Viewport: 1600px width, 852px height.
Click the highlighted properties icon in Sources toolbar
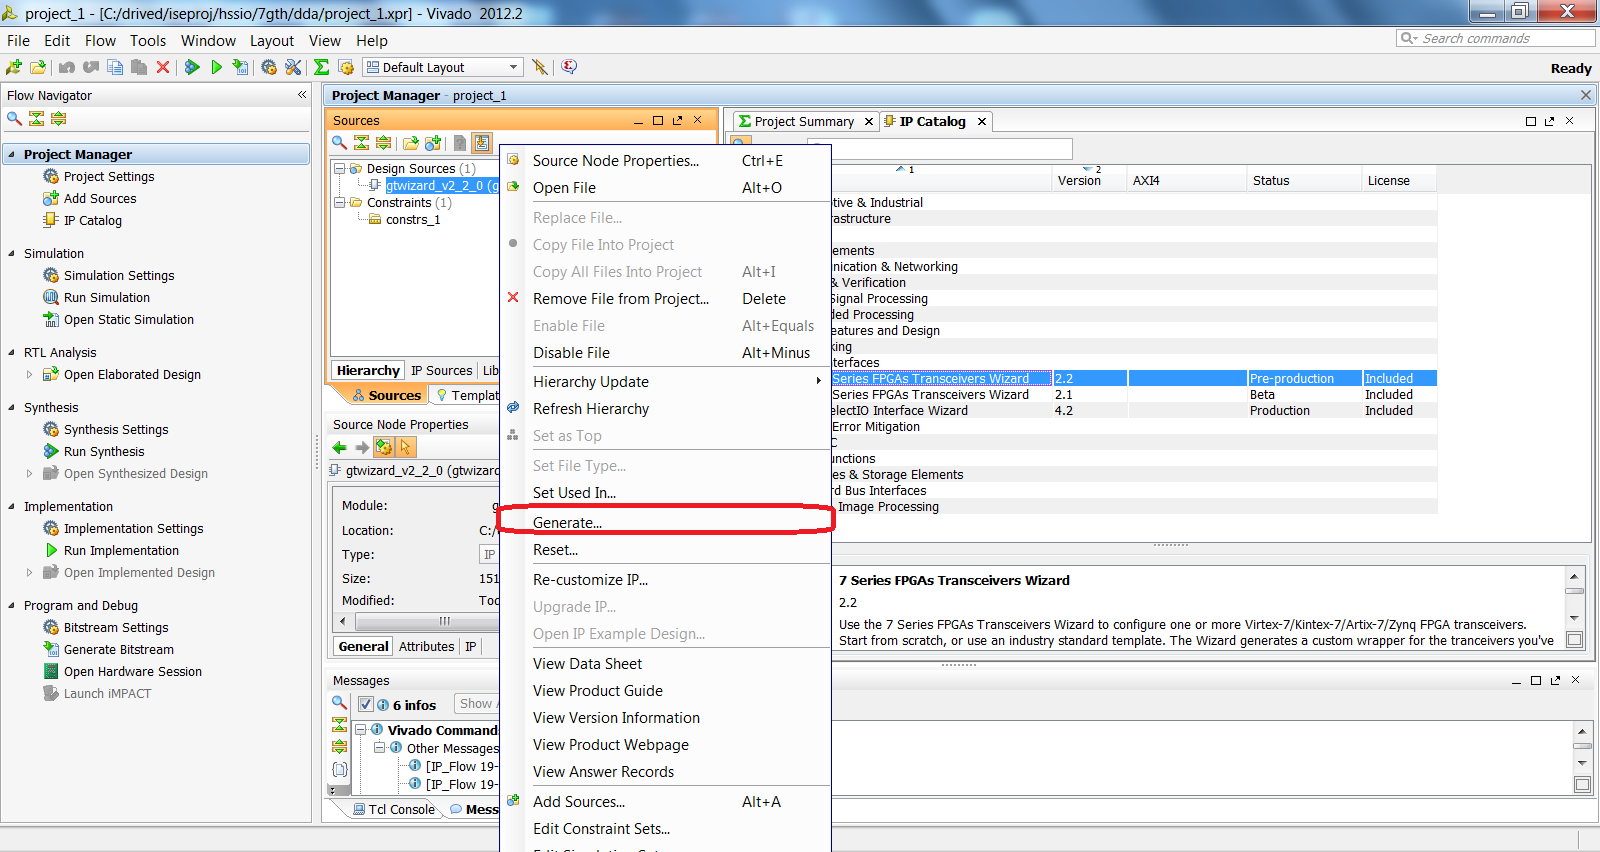(x=482, y=143)
